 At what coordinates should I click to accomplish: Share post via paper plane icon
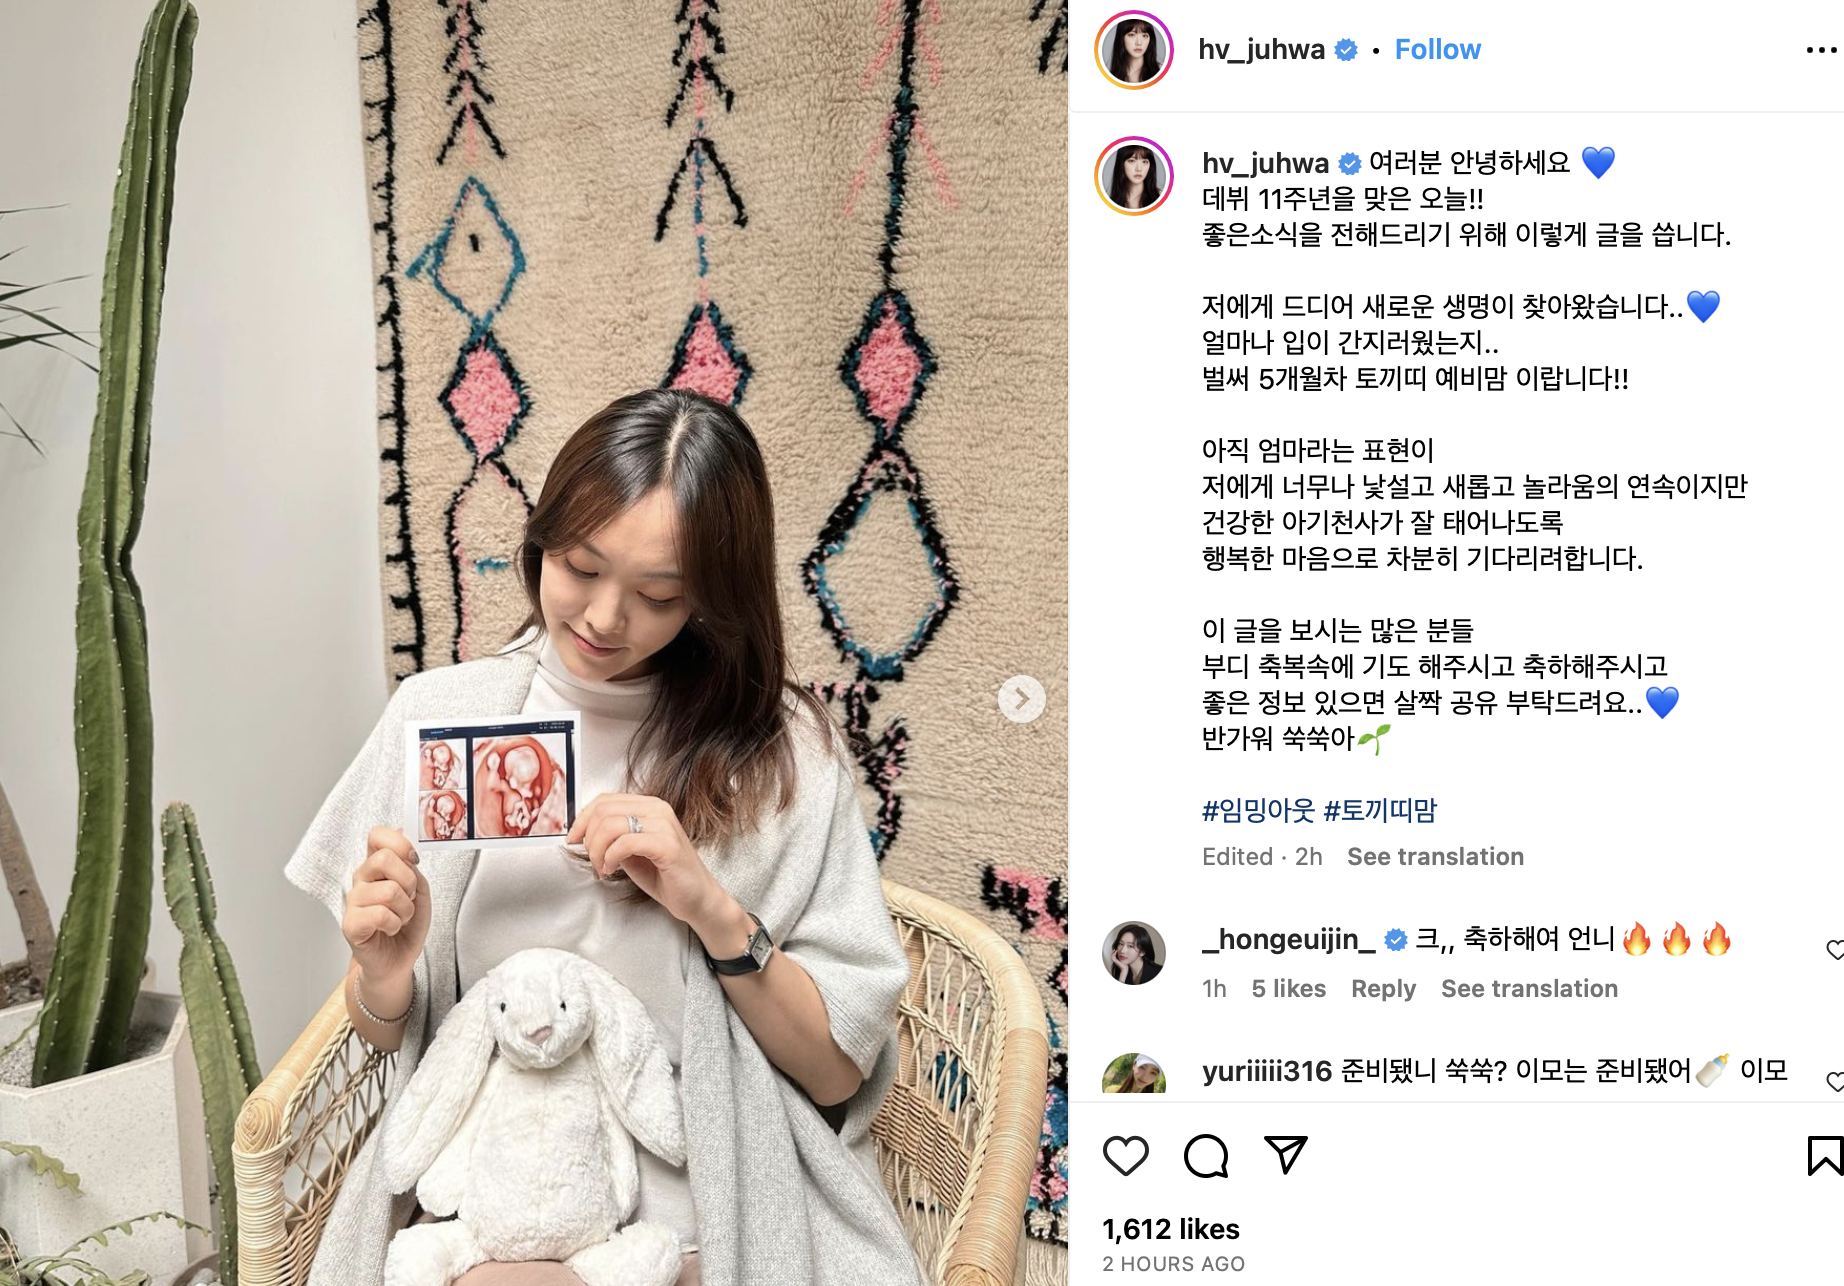(x=1285, y=1155)
